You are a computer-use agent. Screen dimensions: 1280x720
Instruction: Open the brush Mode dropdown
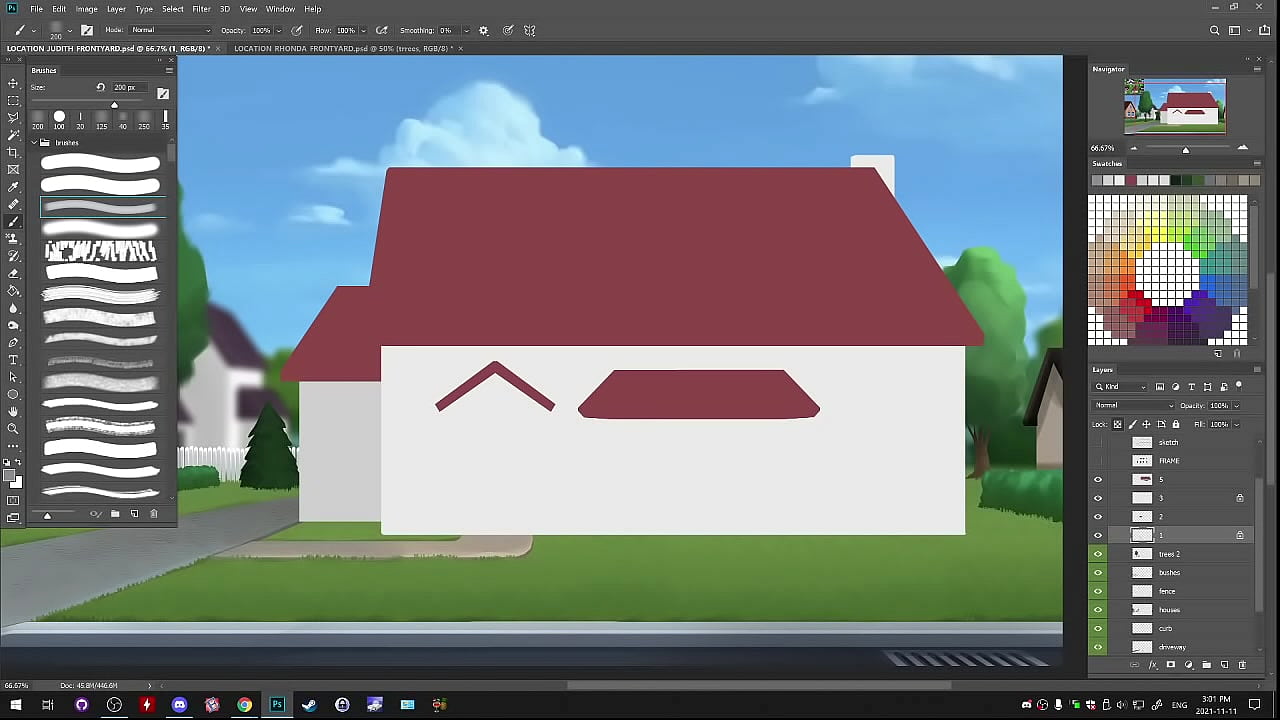point(170,30)
